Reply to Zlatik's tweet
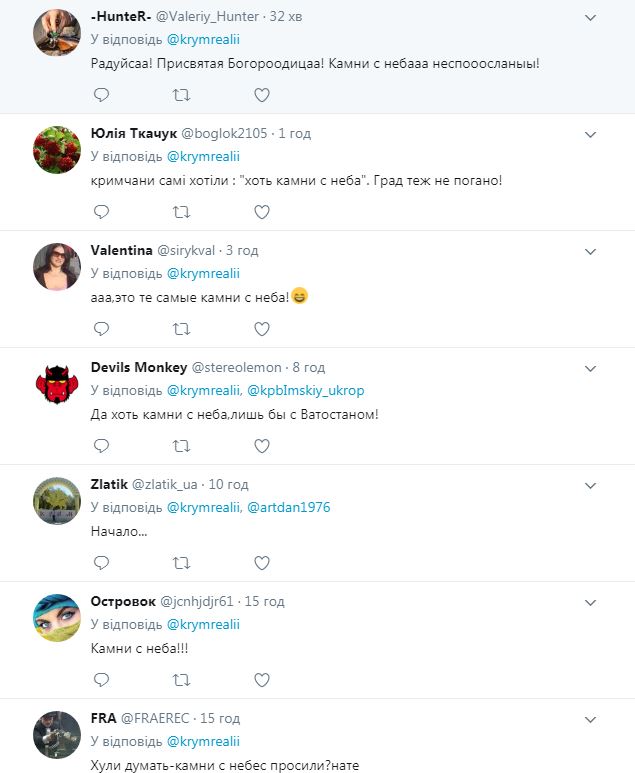 (101, 563)
